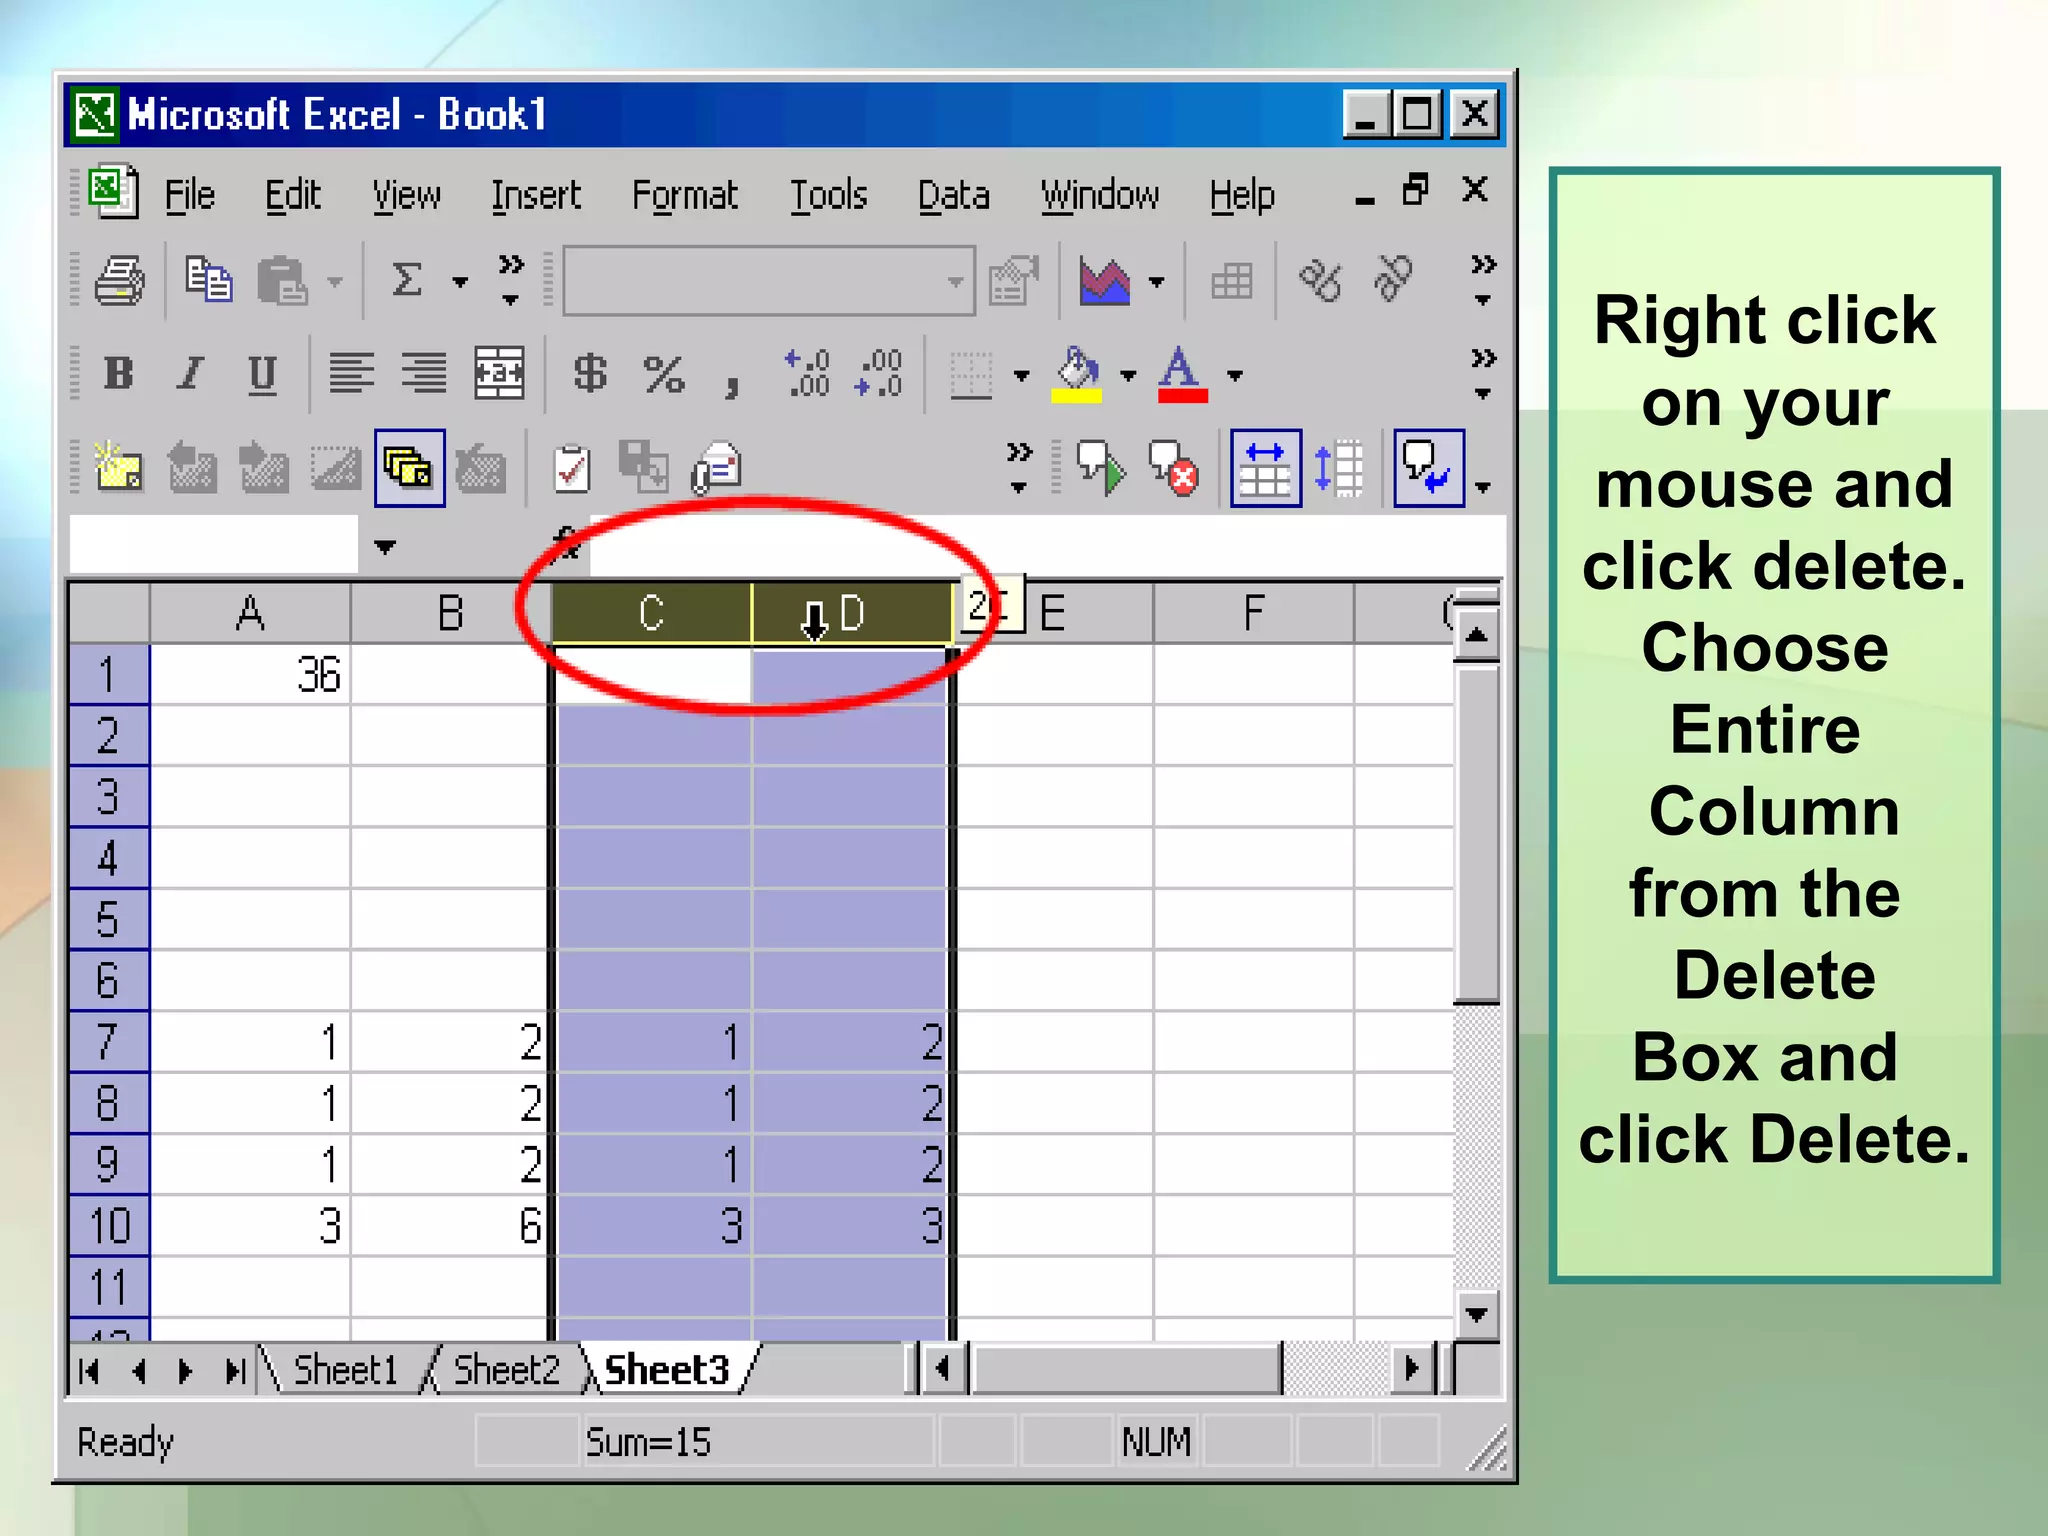Image resolution: width=2048 pixels, height=1536 pixels.
Task: Open the Font Color dropdown arrow
Action: click(1235, 376)
